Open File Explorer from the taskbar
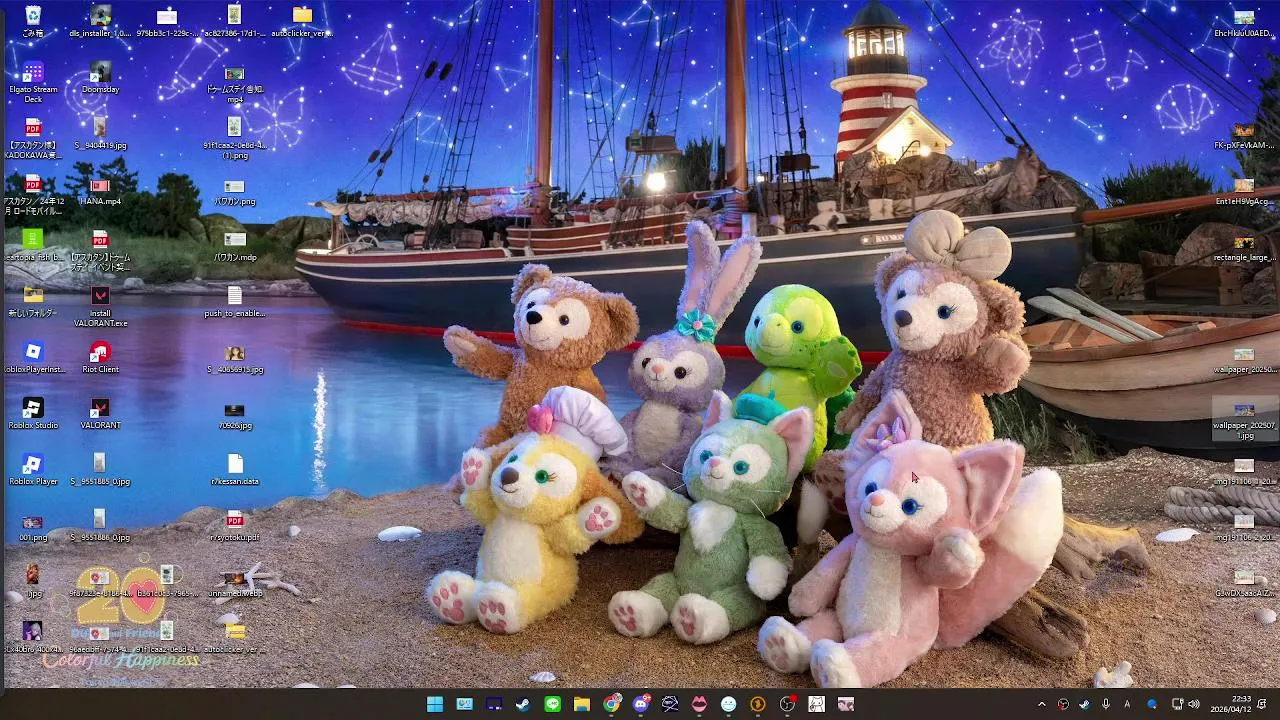This screenshot has width=1280, height=720. (x=581, y=704)
